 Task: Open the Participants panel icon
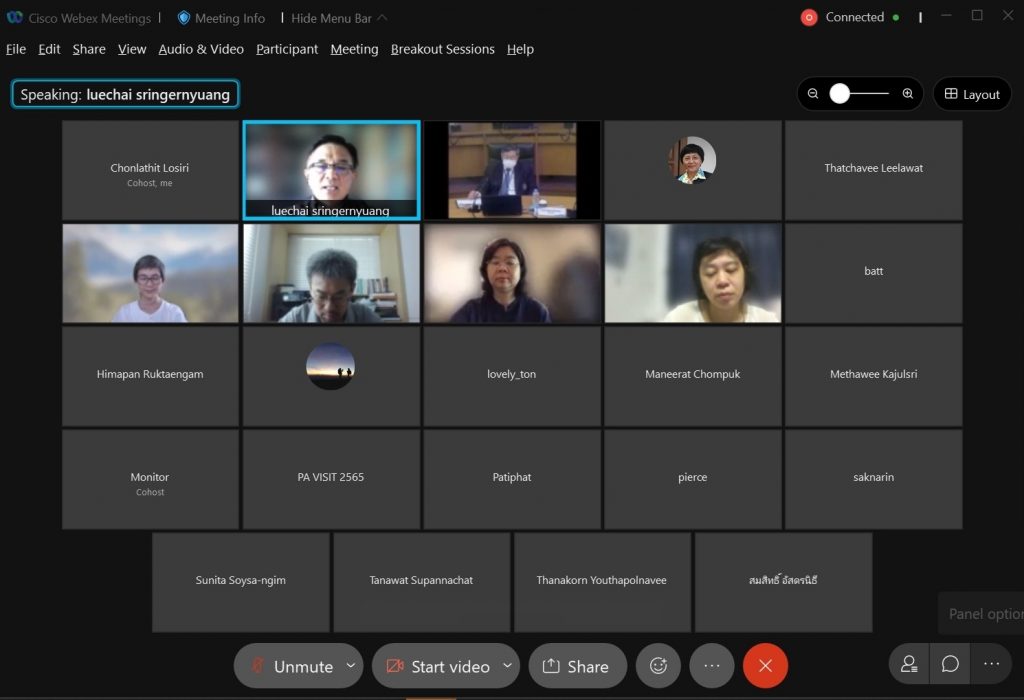coord(909,664)
